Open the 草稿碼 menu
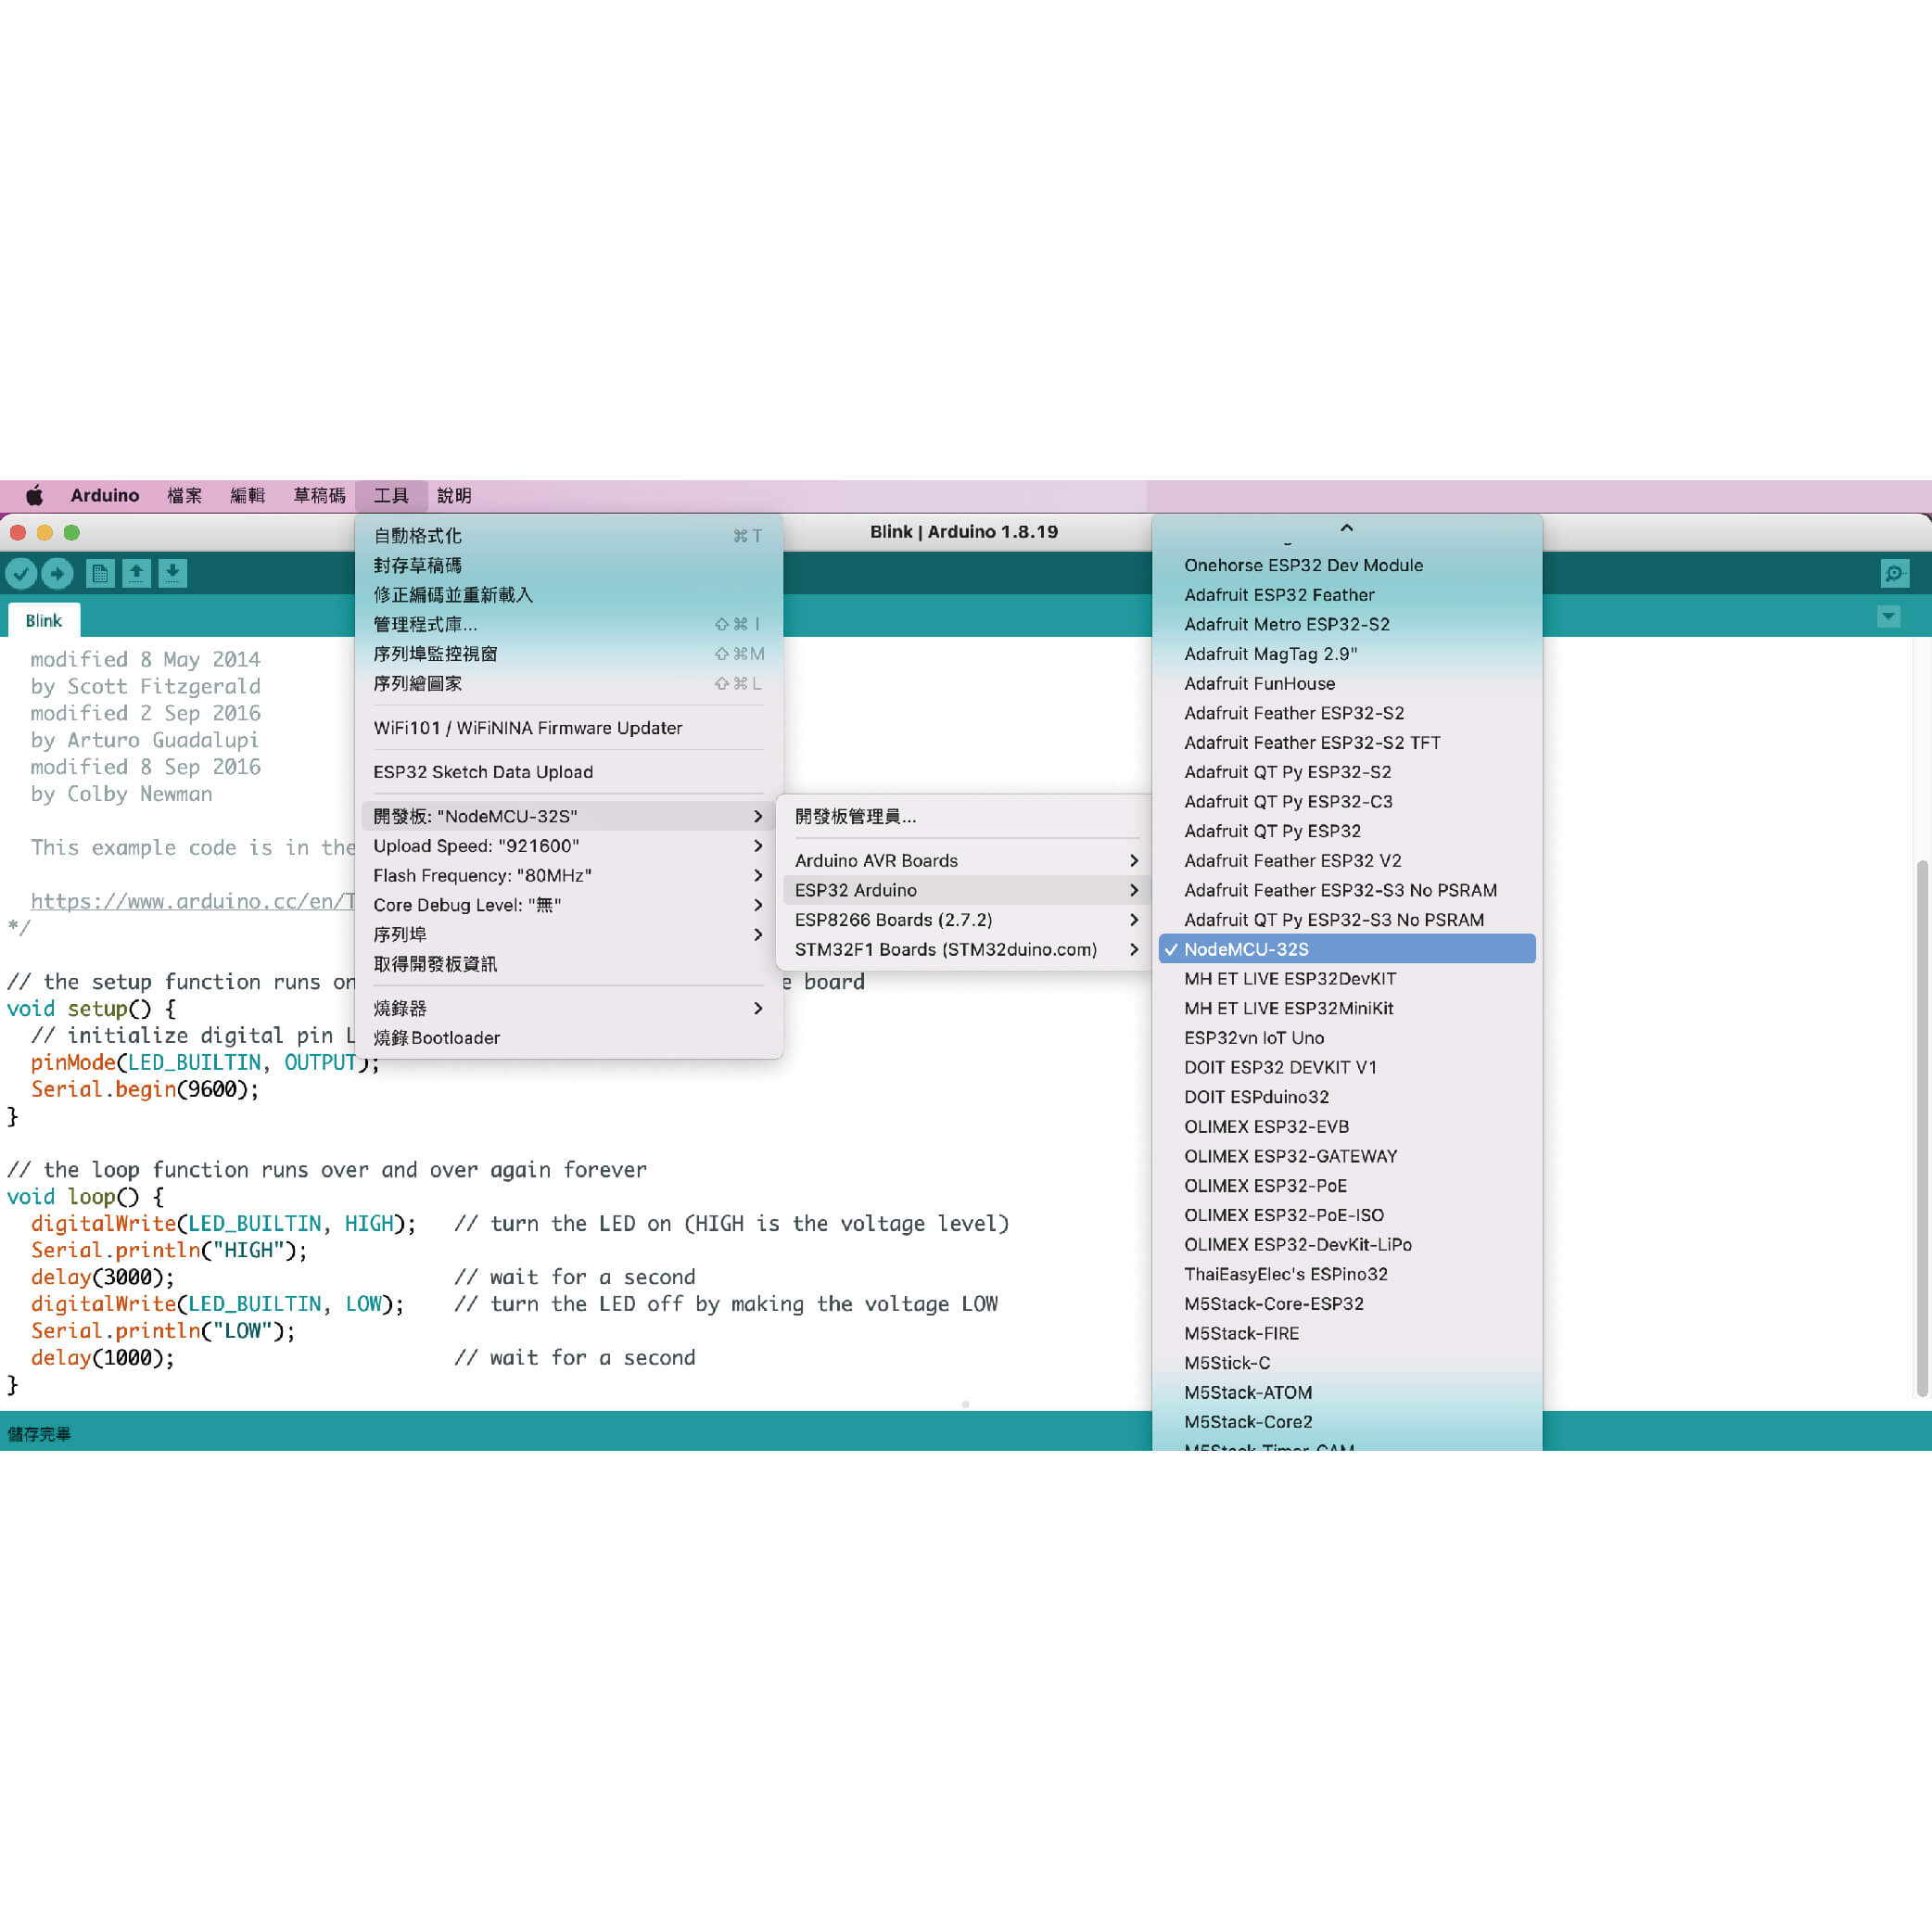 tap(319, 495)
